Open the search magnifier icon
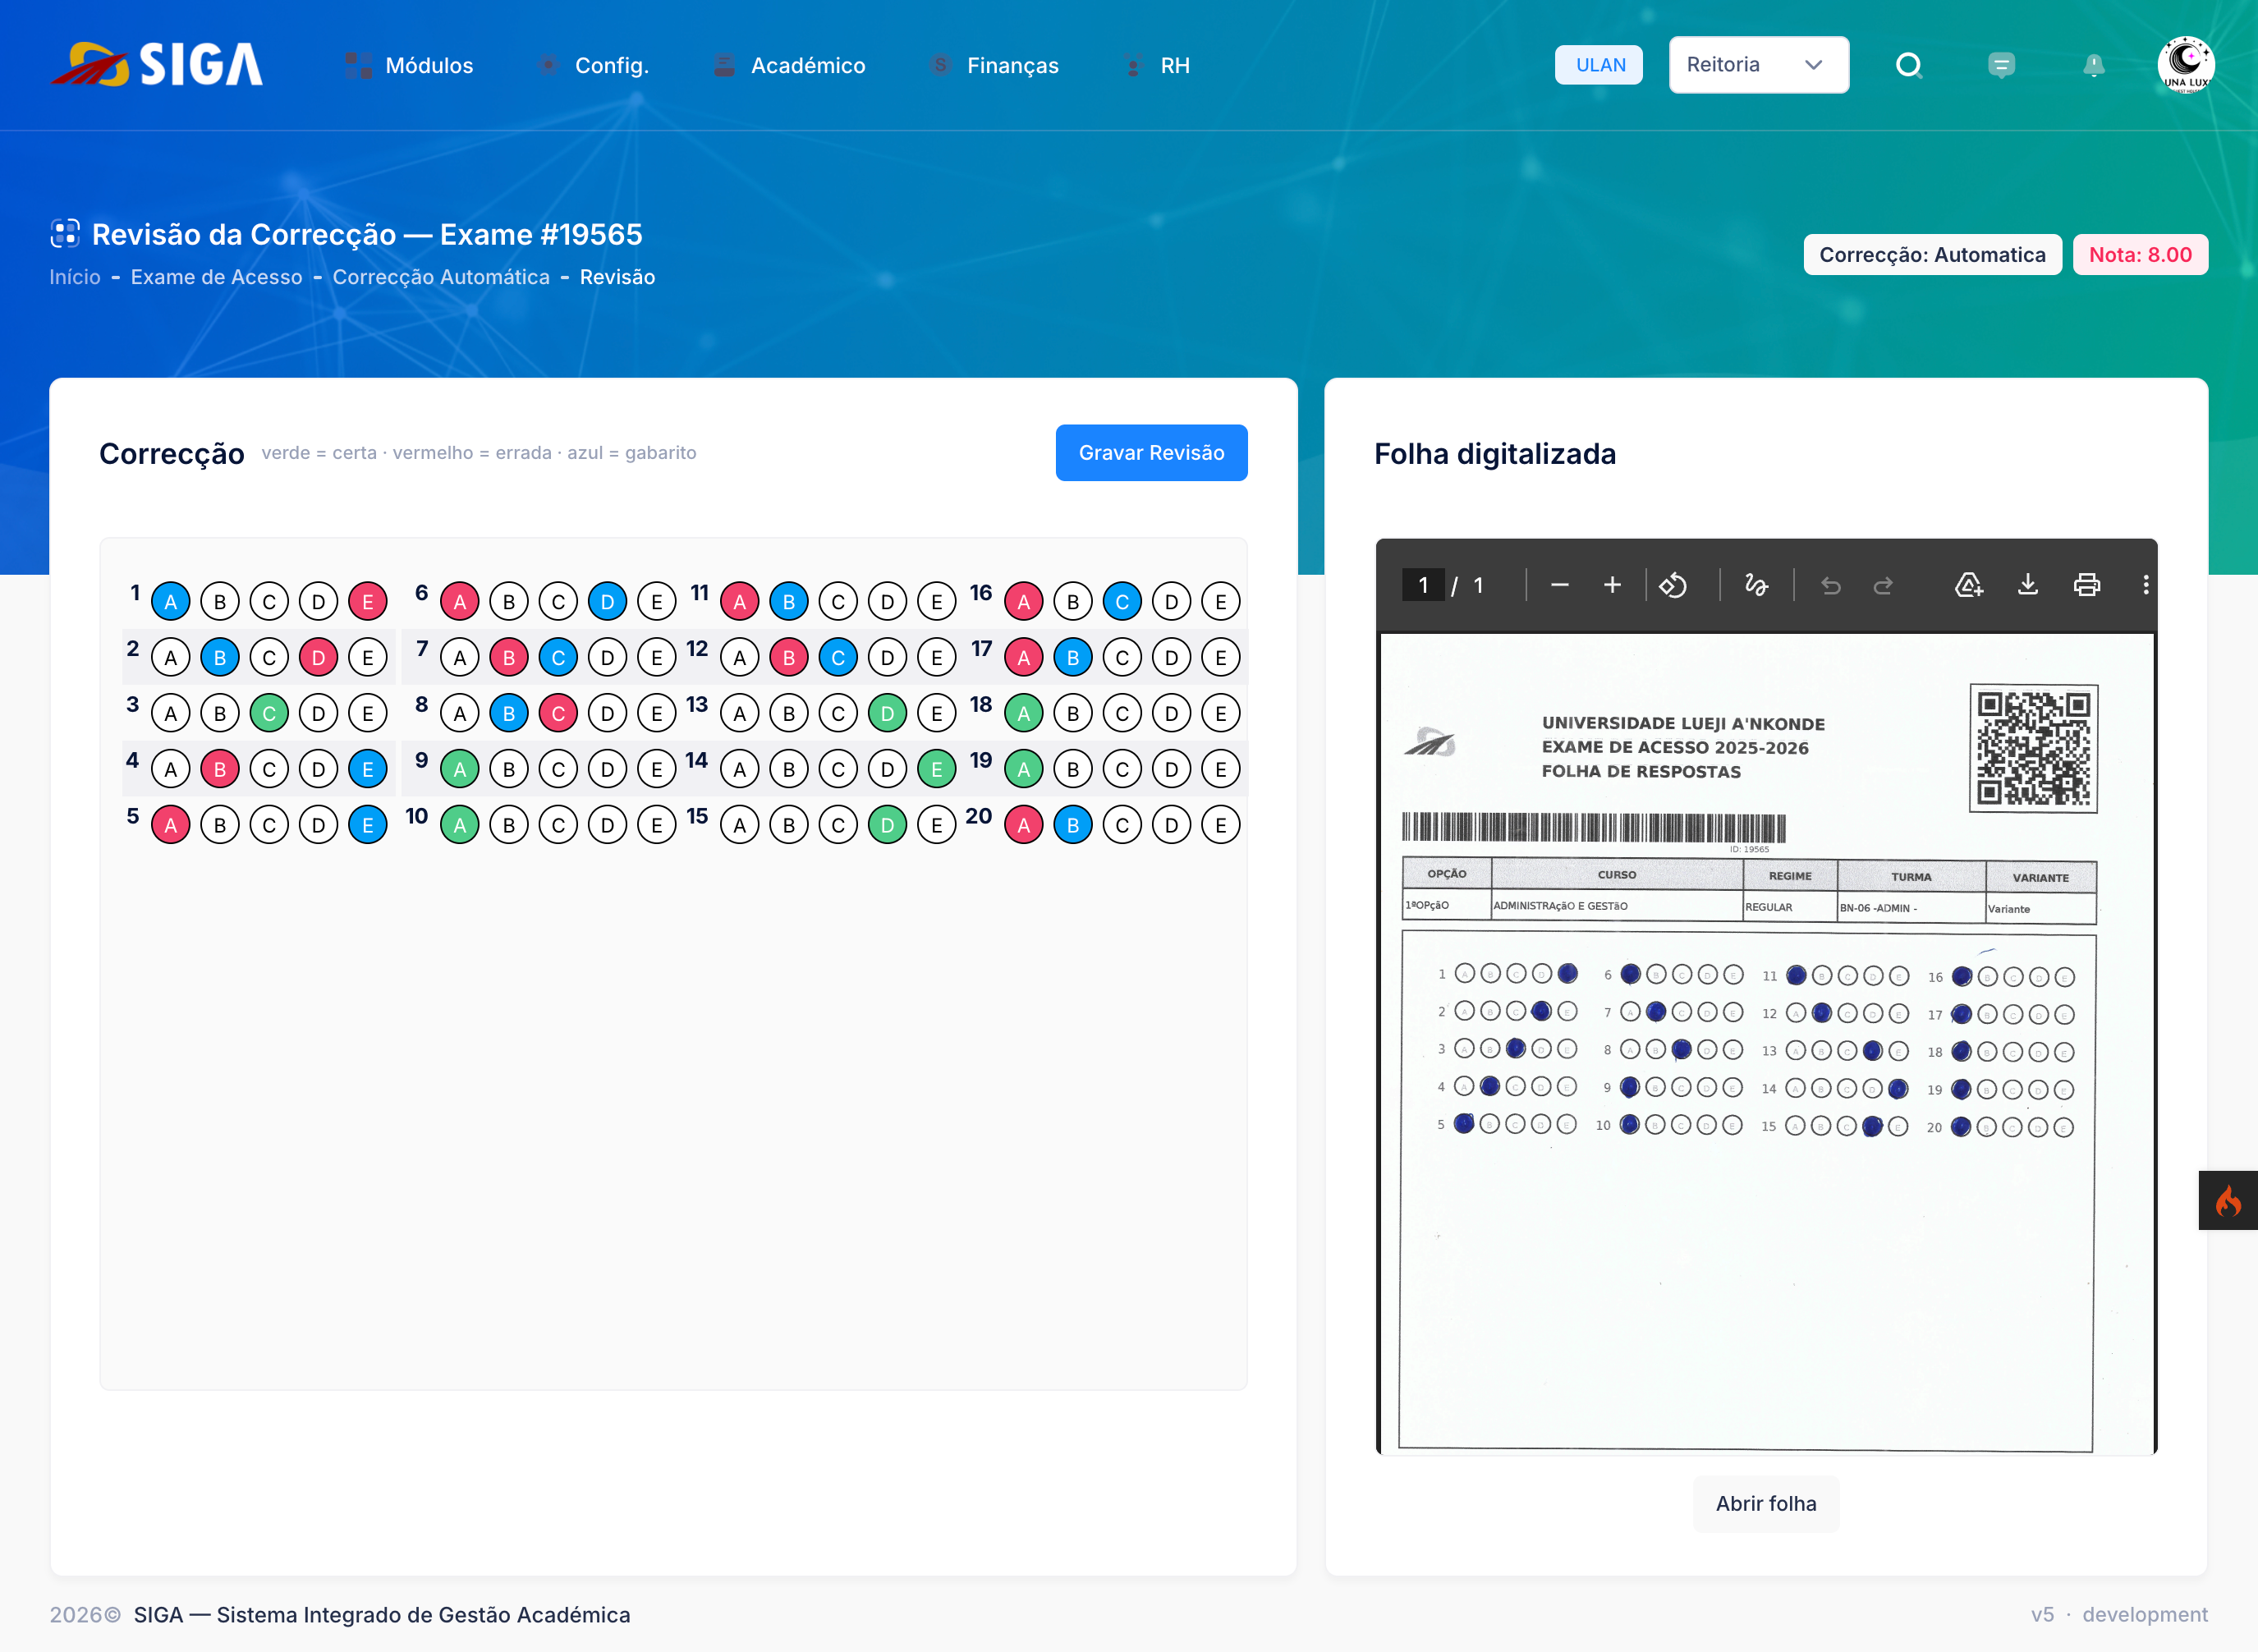Image resolution: width=2258 pixels, height=1652 pixels. pyautogui.click(x=1909, y=65)
